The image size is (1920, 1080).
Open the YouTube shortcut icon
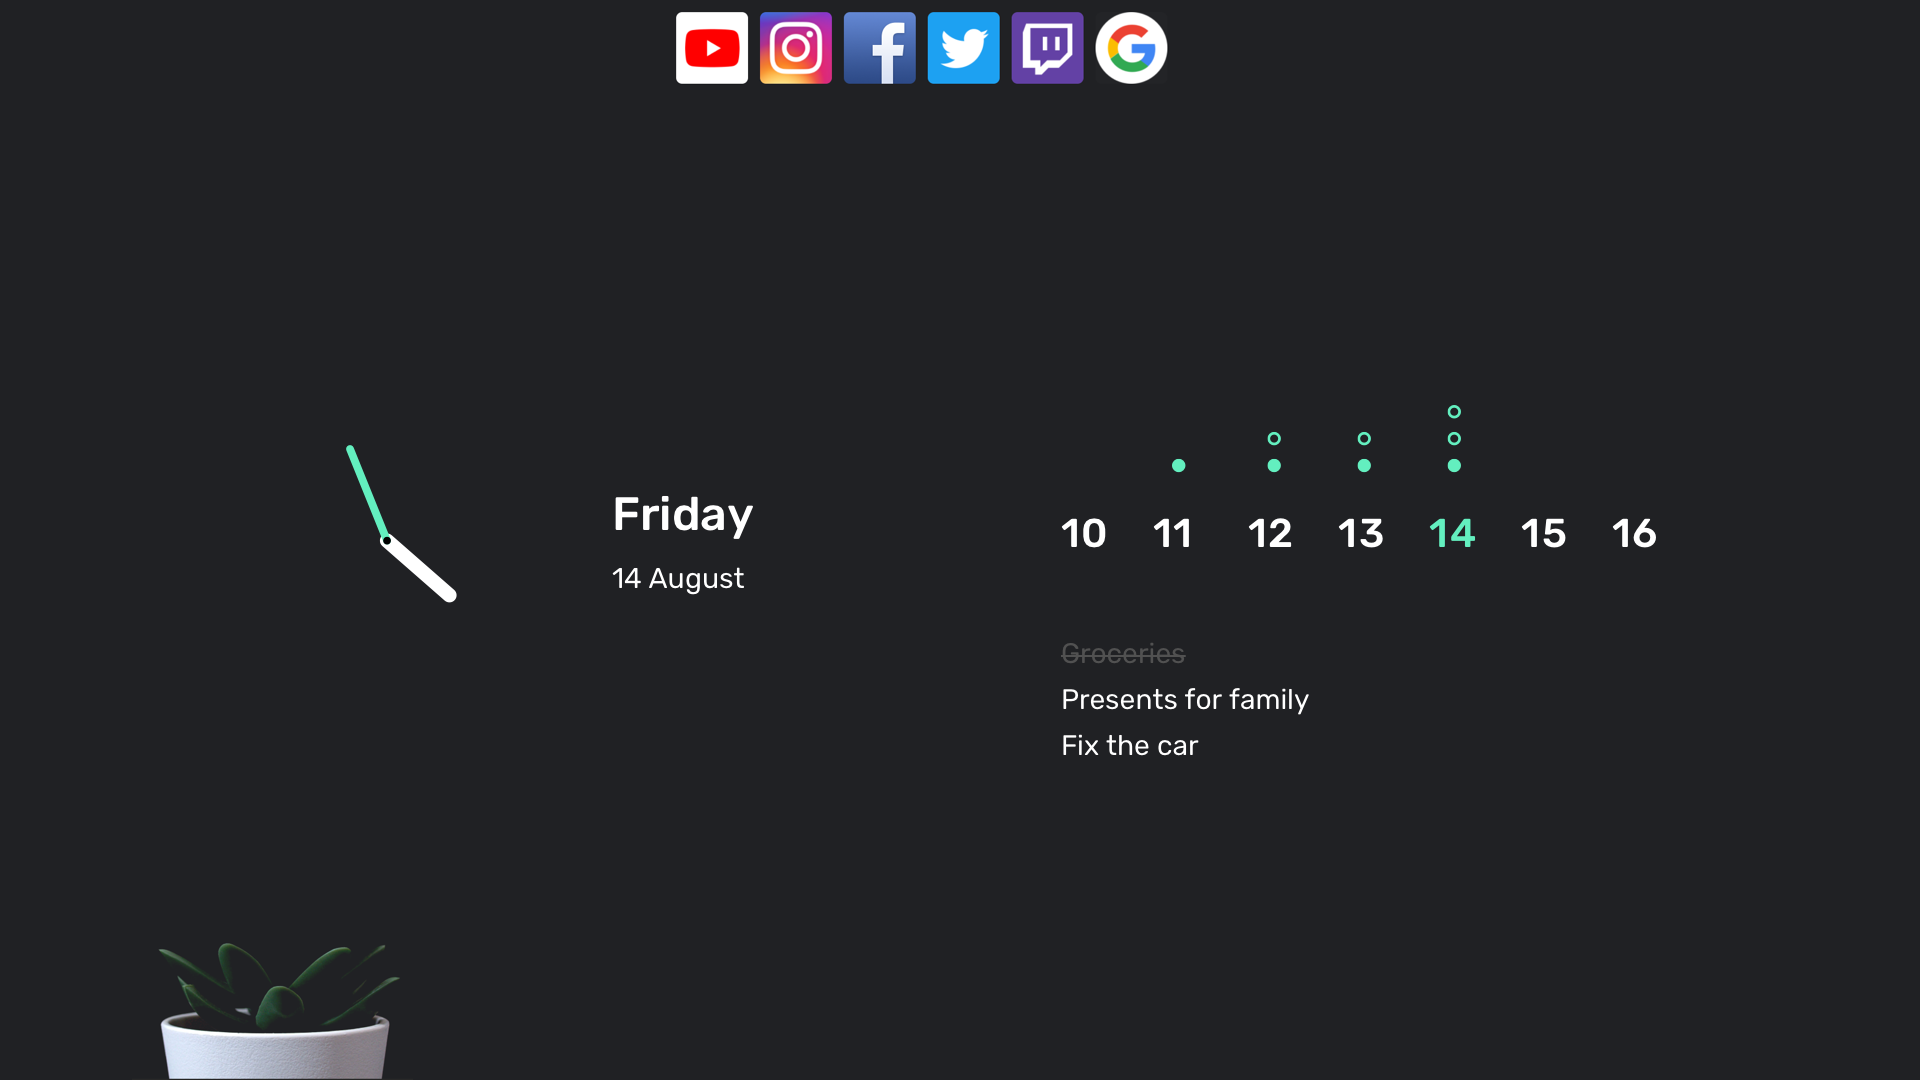(711, 48)
